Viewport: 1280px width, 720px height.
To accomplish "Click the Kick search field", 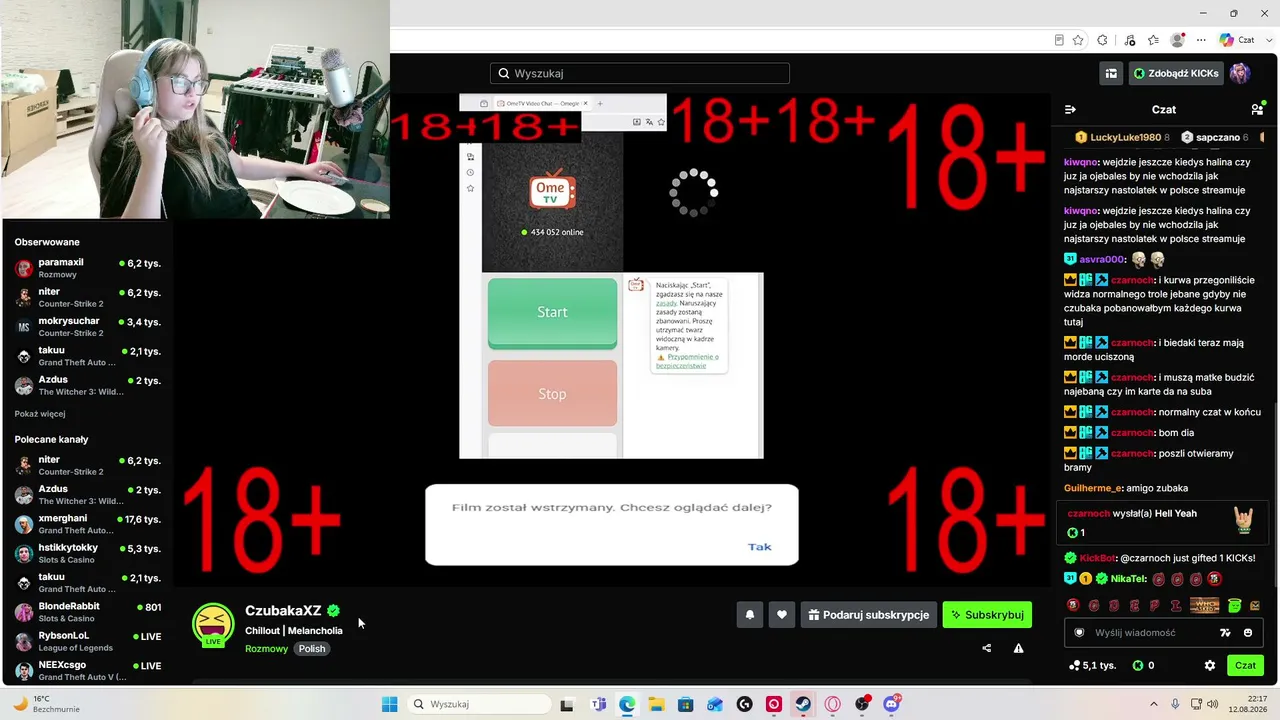I will click(640, 73).
